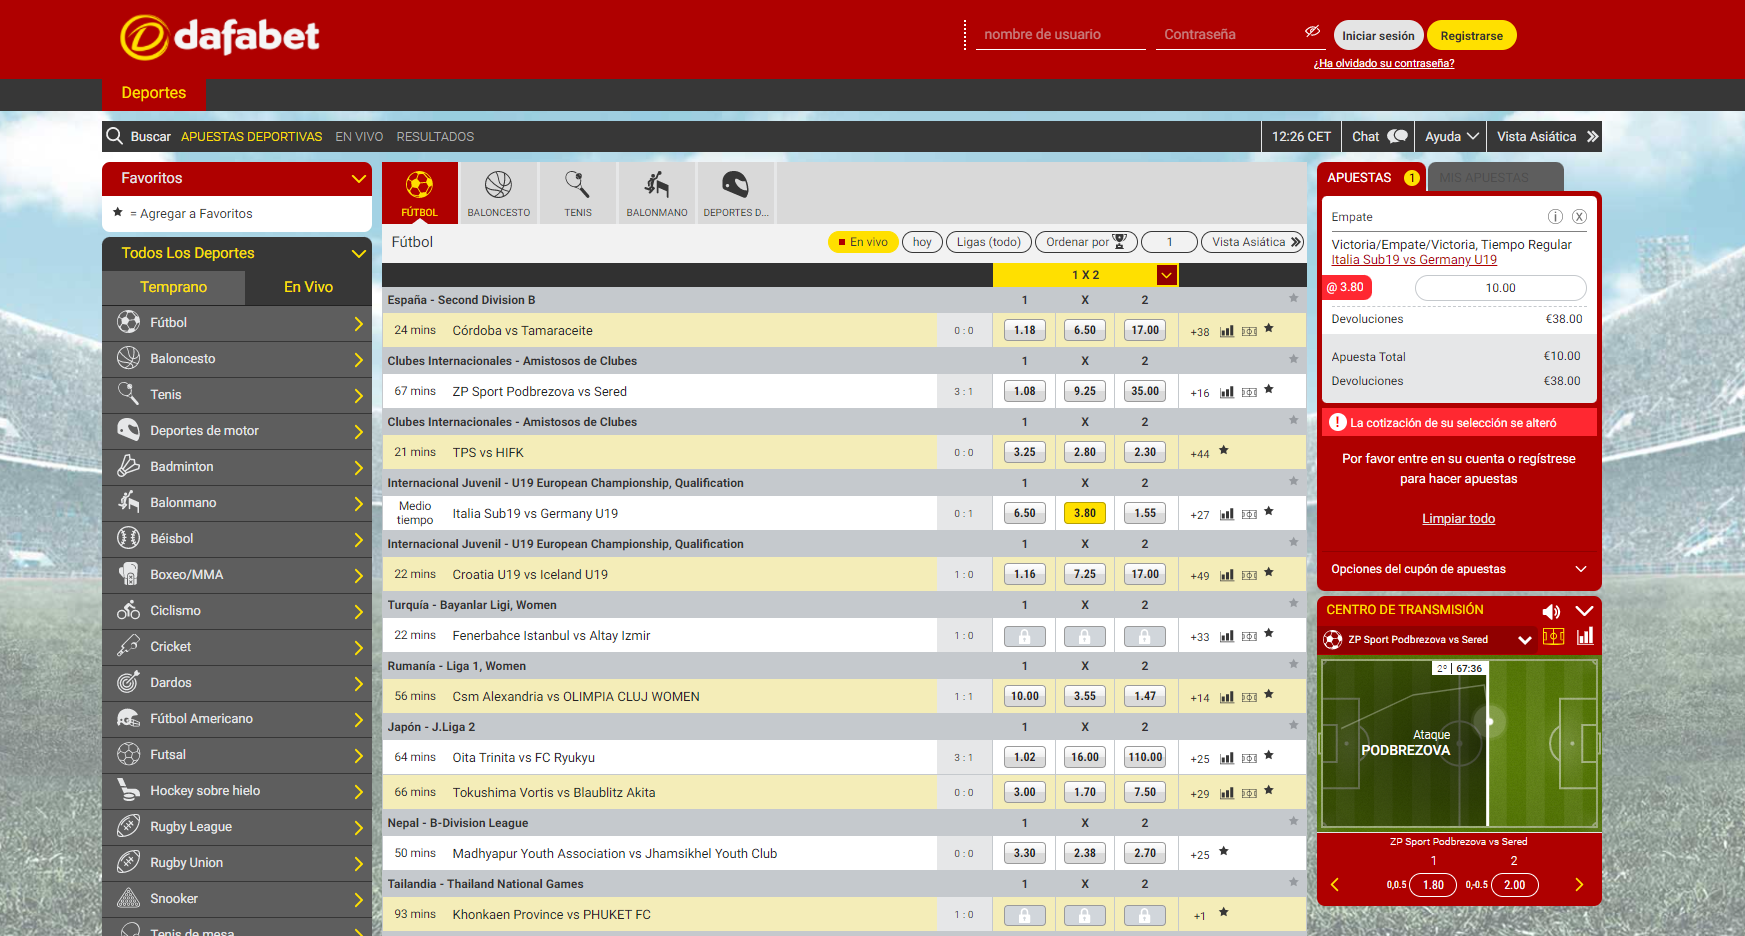Click Badminton icon in sports sidebar
Screen dimensions: 1745x936
point(128,466)
